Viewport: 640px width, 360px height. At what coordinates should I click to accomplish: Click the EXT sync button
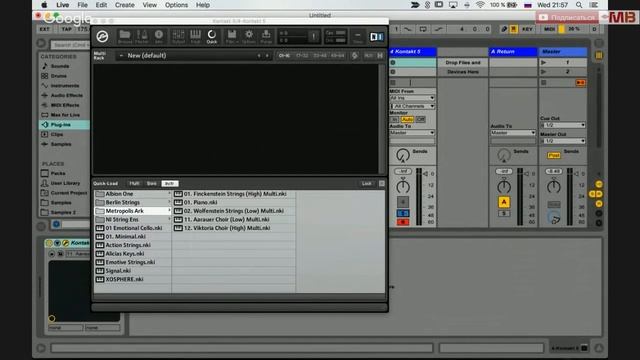point(44,29)
